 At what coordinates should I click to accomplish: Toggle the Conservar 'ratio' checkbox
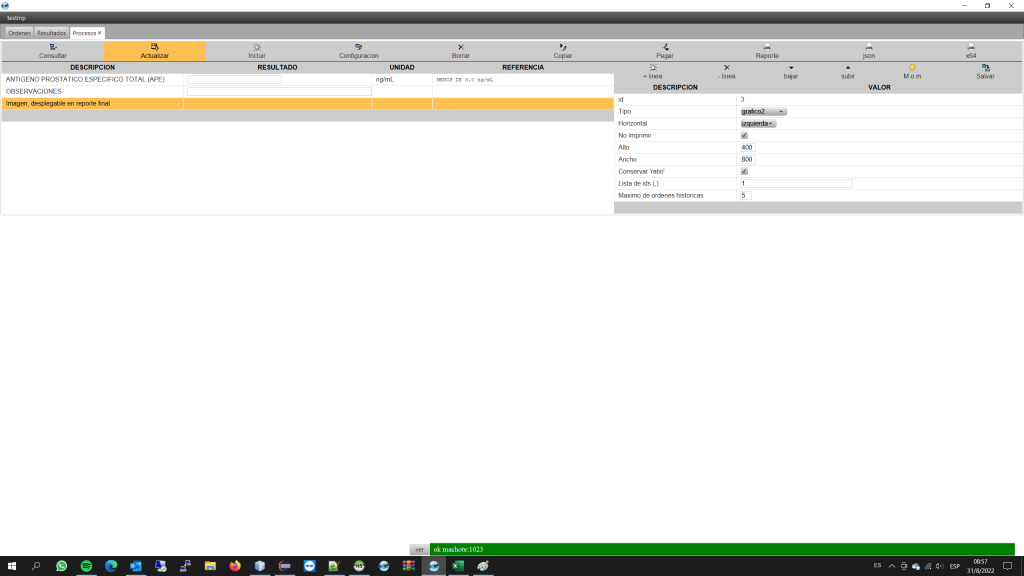(x=744, y=171)
